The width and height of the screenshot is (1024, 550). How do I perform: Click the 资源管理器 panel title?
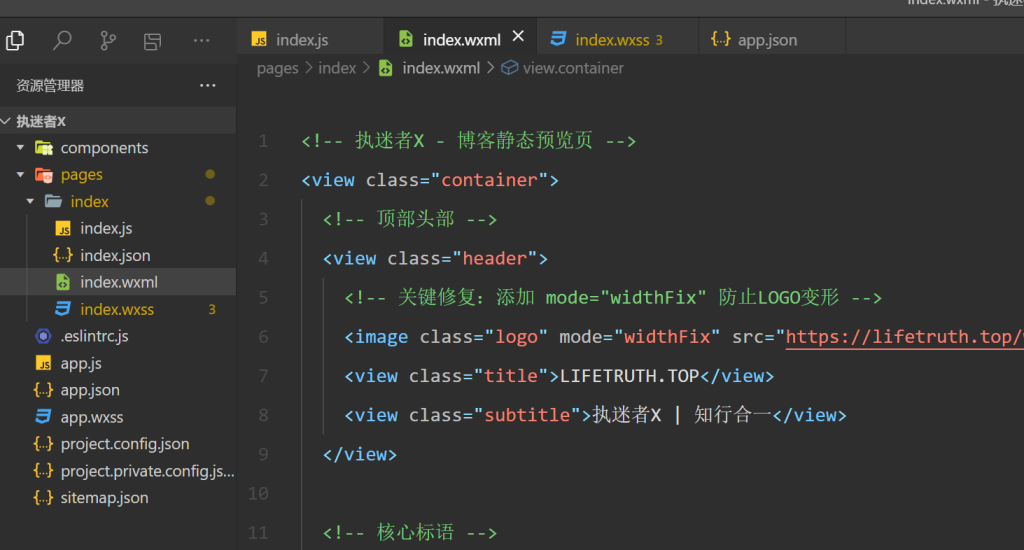[x=50, y=86]
